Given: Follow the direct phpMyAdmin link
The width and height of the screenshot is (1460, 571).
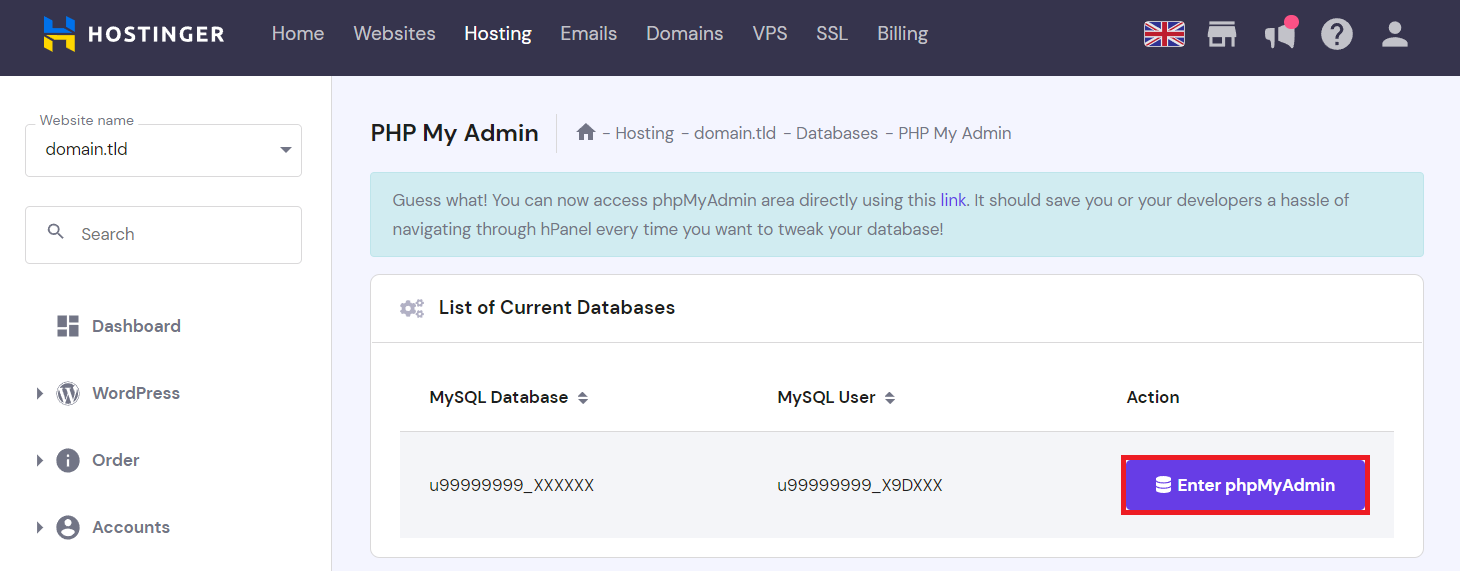Looking at the screenshot, I should click(x=953, y=200).
